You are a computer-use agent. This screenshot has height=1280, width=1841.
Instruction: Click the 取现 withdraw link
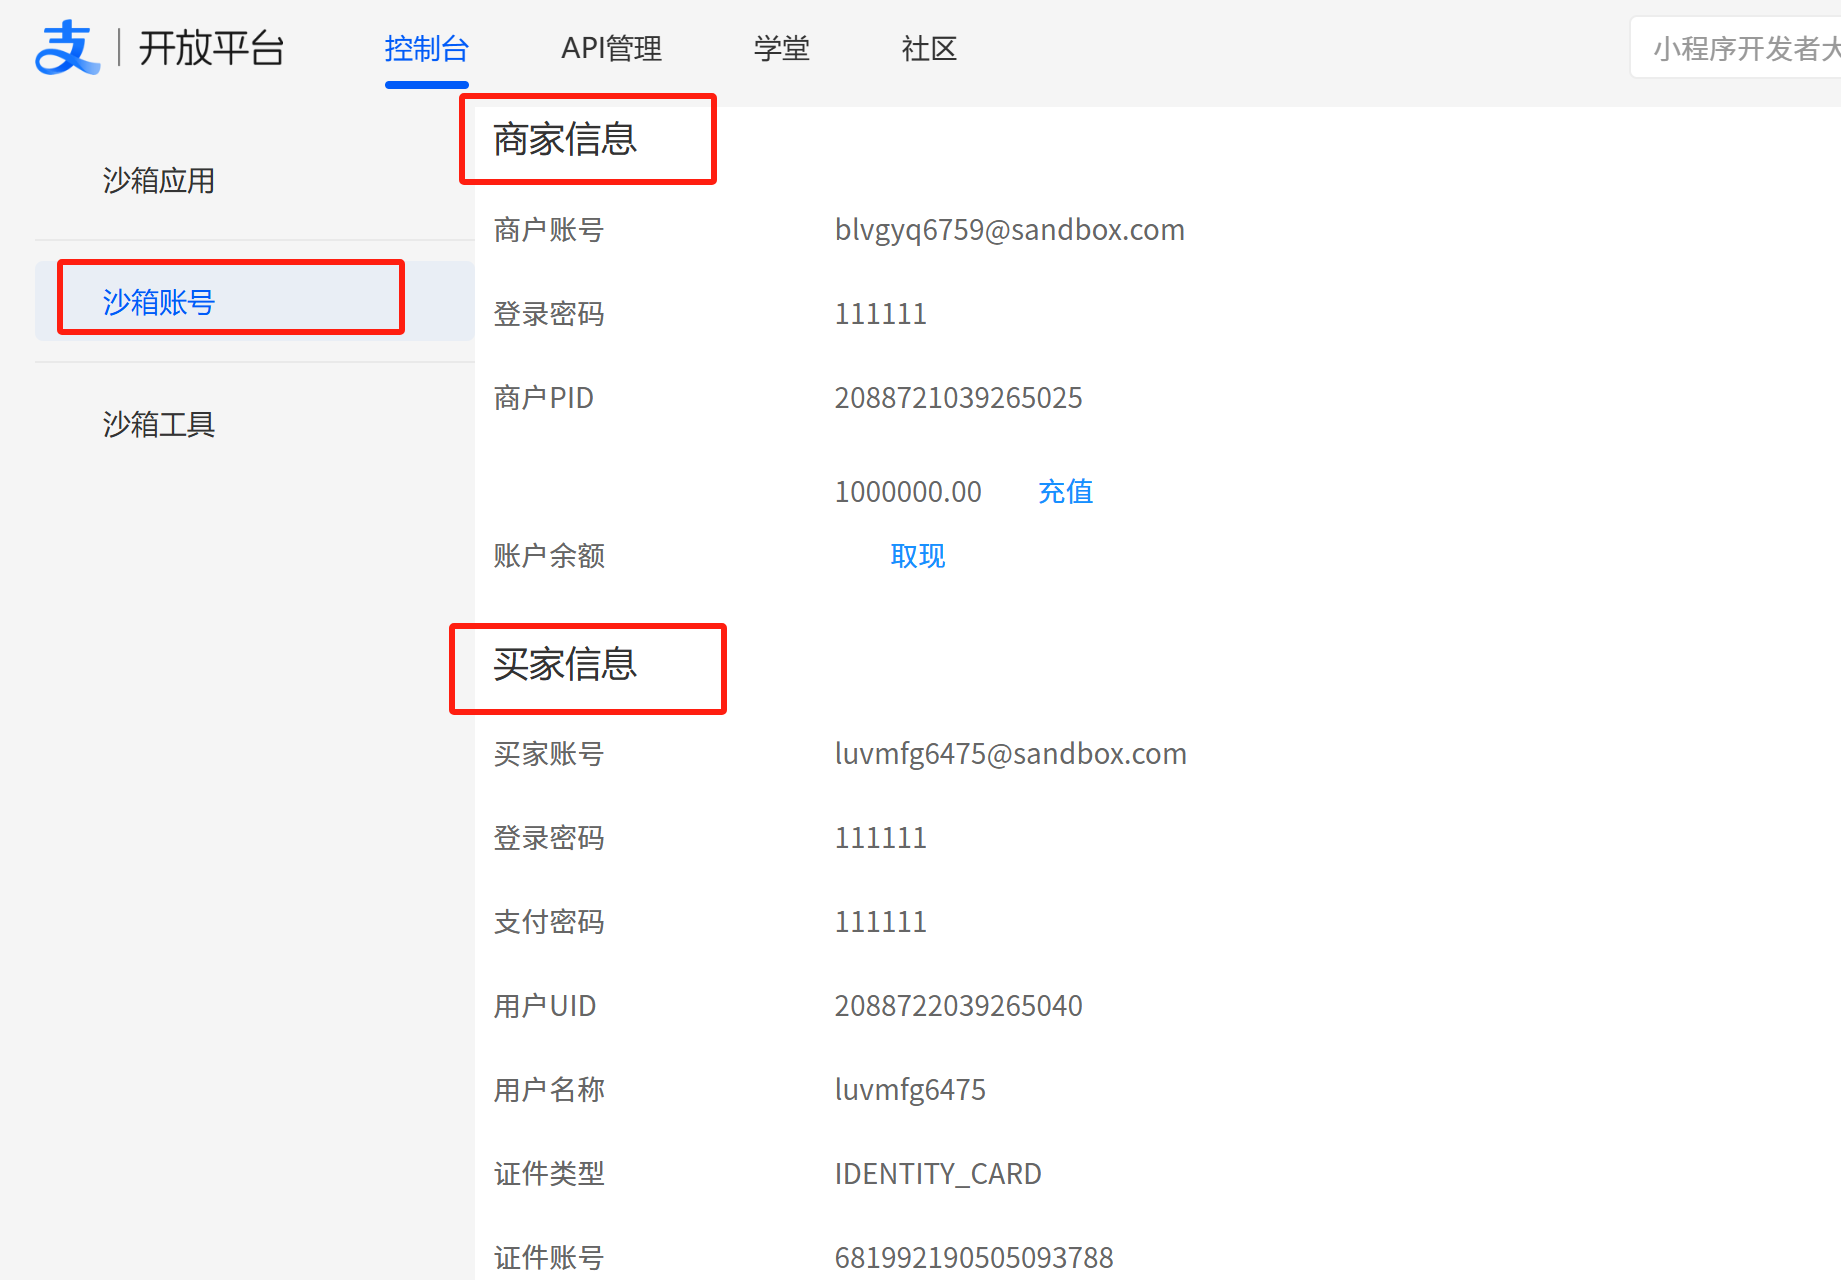tap(918, 556)
